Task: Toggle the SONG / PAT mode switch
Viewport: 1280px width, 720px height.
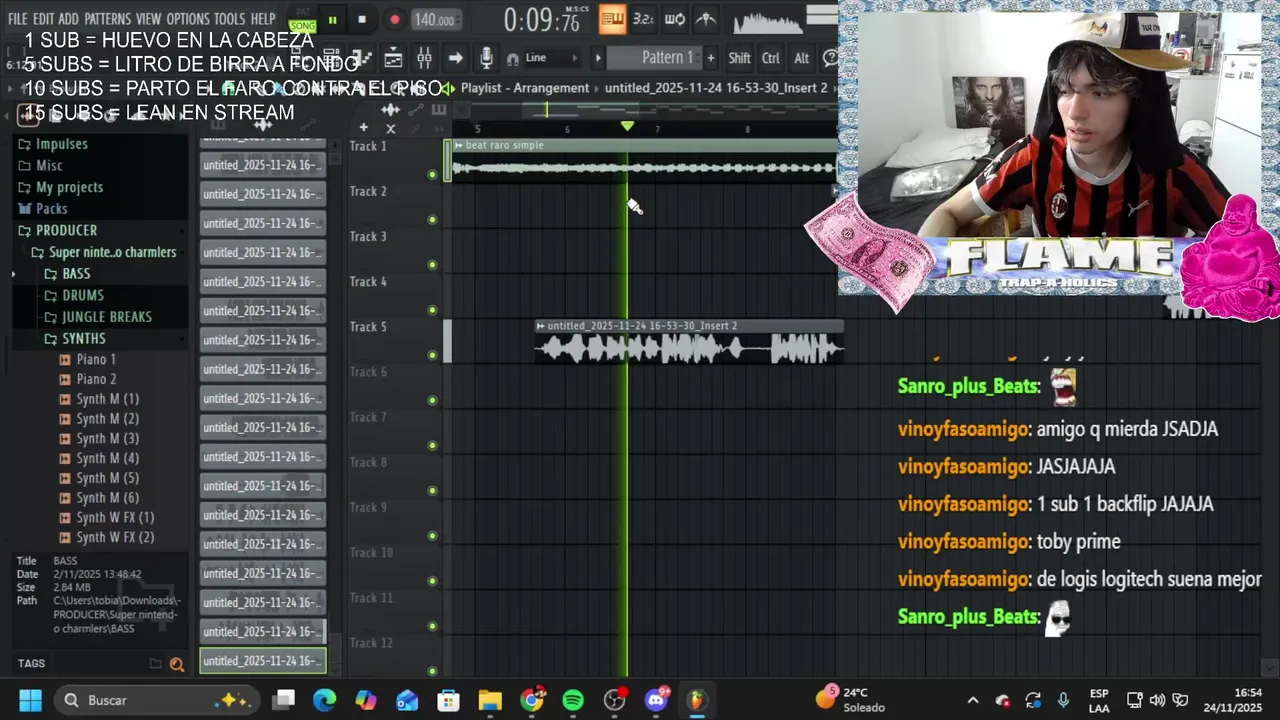Action: coord(302,19)
